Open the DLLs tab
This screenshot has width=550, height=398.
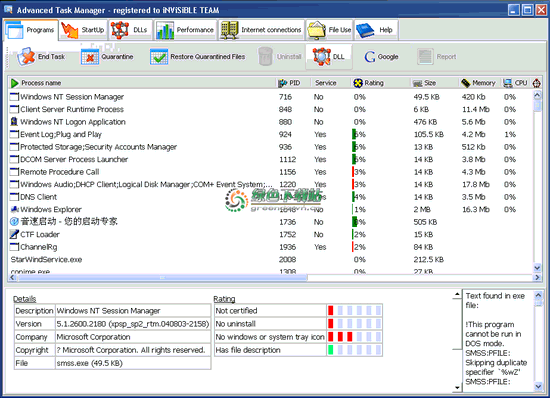tap(129, 30)
